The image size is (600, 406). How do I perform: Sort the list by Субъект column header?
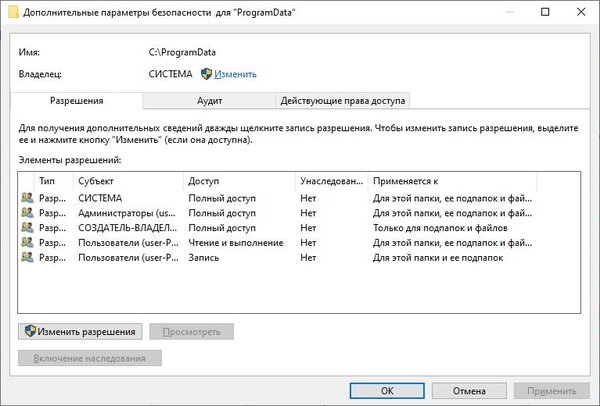coord(128,181)
